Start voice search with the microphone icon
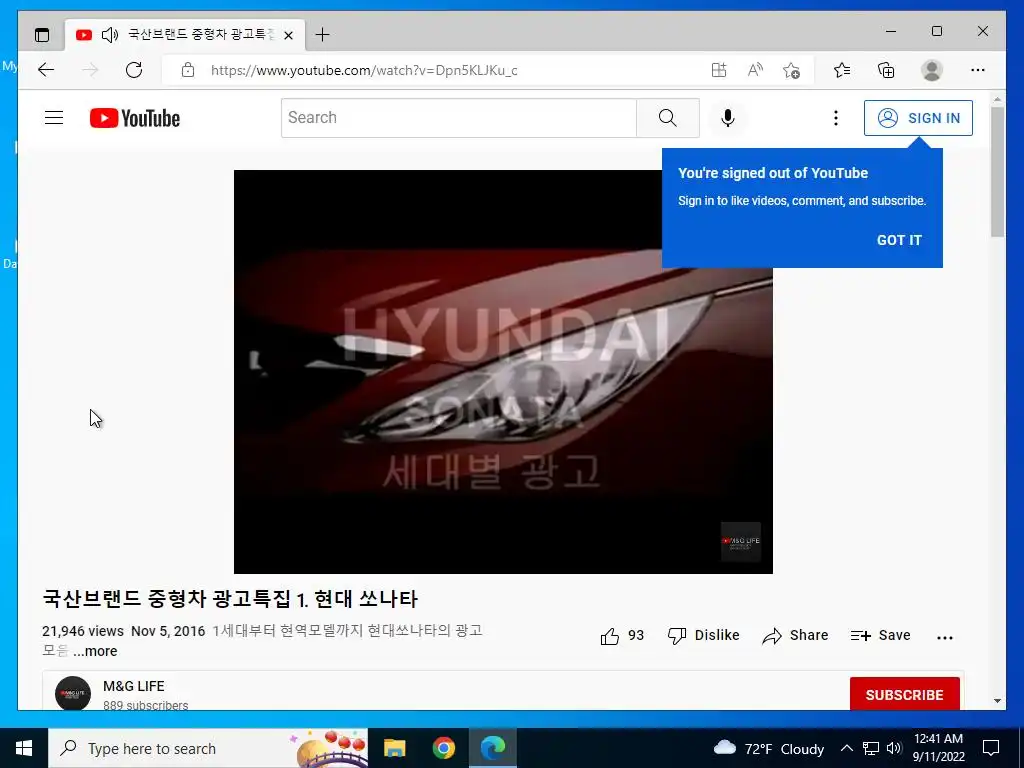This screenshot has width=1024, height=768. click(x=728, y=118)
